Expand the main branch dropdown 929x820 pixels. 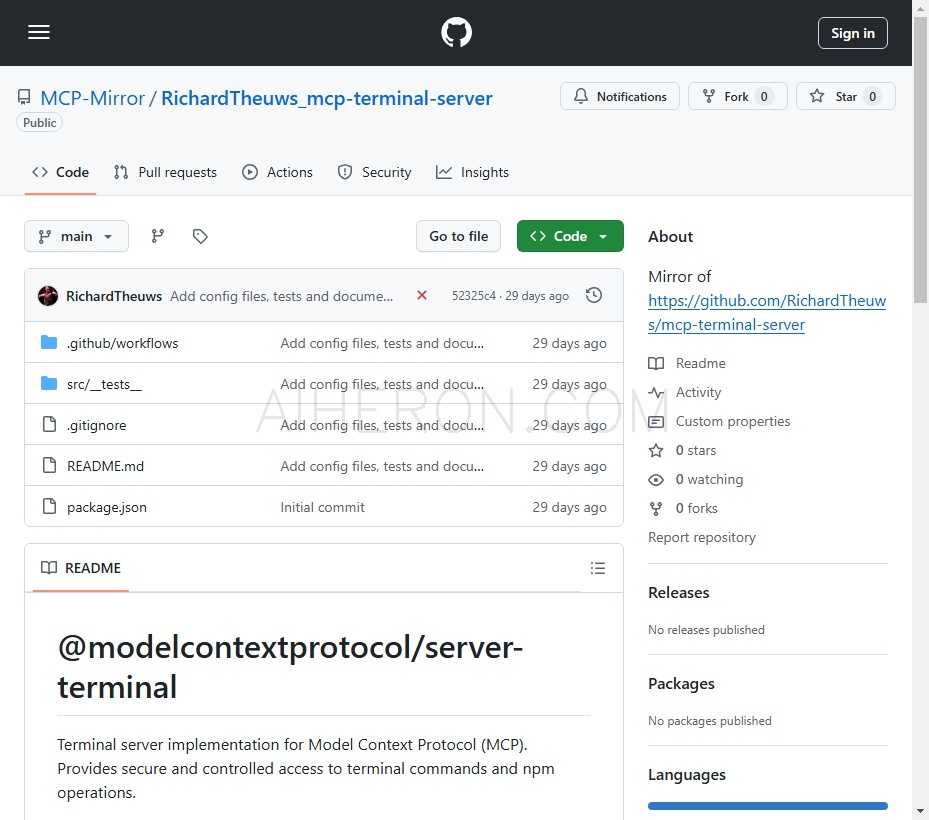[x=76, y=236]
